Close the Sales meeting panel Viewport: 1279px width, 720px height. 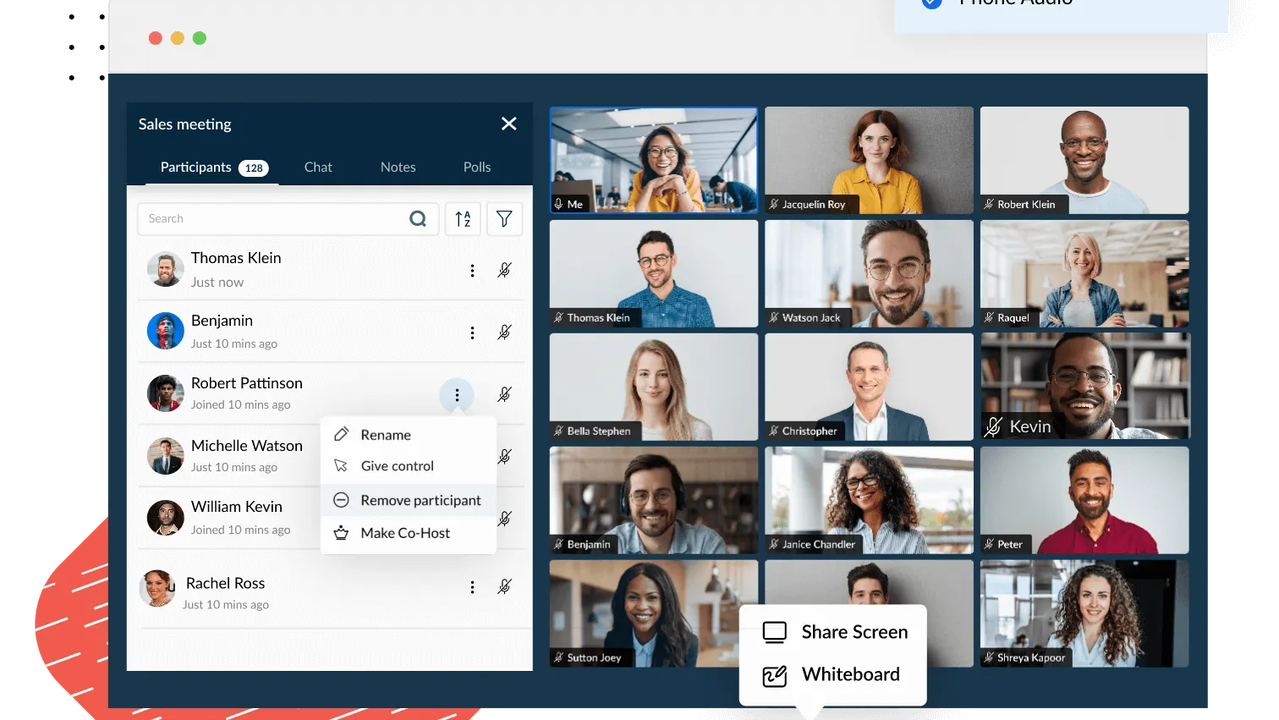[x=509, y=124]
